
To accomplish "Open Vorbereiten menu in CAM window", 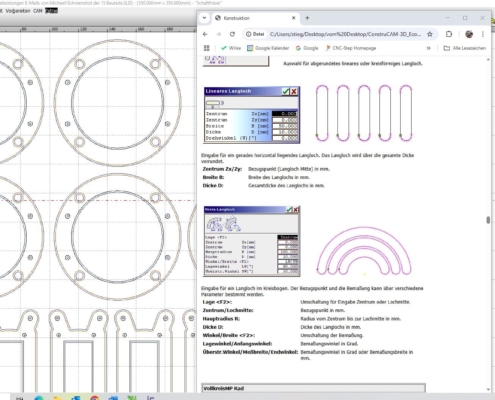I will [18, 11].
